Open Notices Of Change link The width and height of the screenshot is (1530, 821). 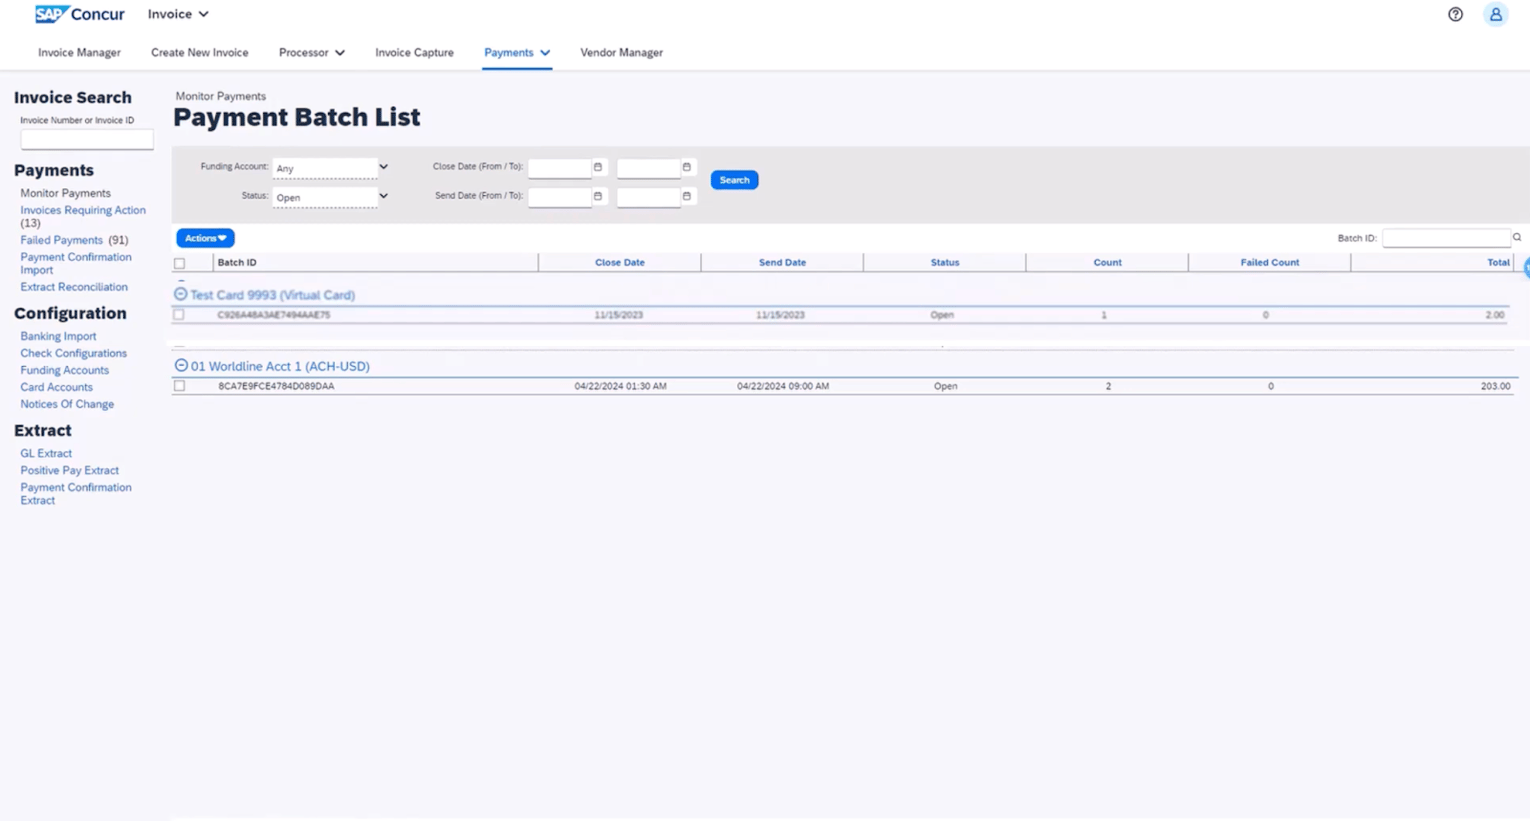pyautogui.click(x=67, y=404)
